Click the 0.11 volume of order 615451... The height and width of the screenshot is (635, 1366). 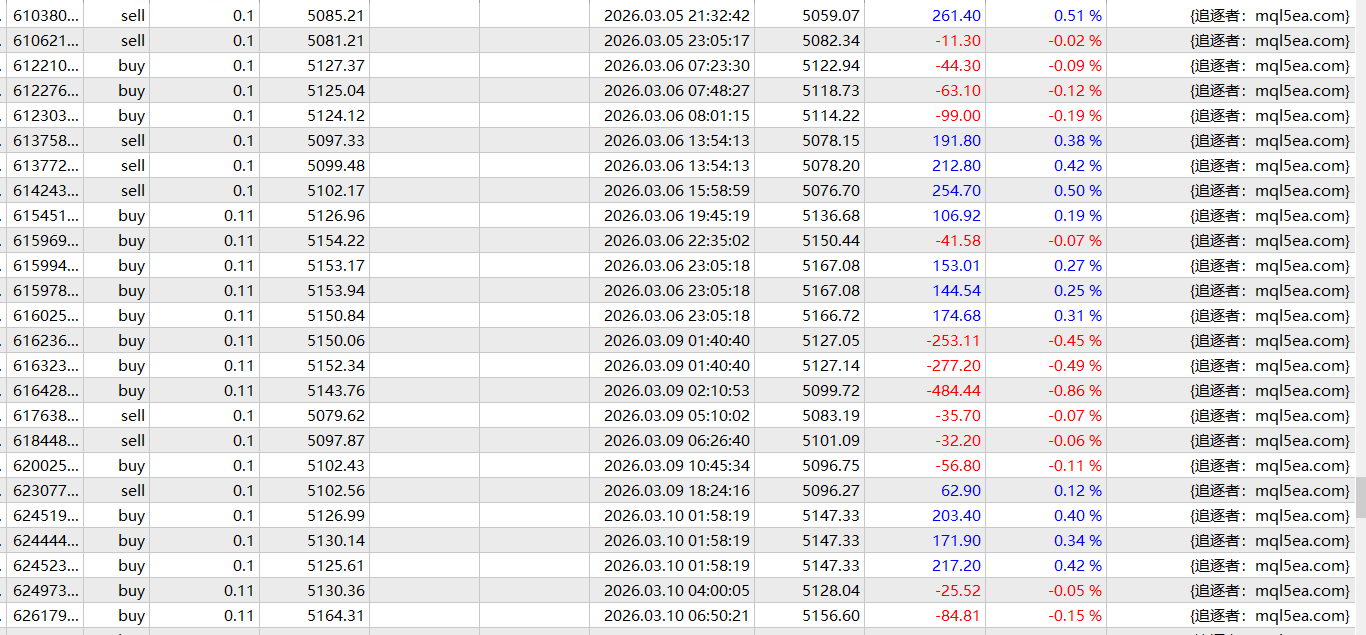coord(238,216)
